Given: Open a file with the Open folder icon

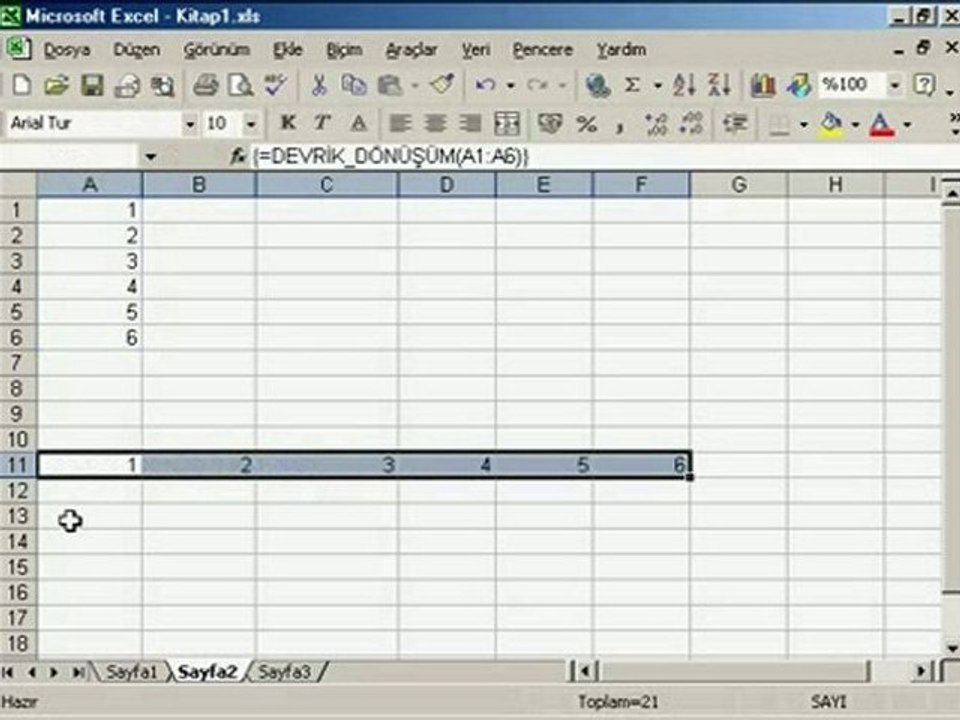Looking at the screenshot, I should 56,85.
